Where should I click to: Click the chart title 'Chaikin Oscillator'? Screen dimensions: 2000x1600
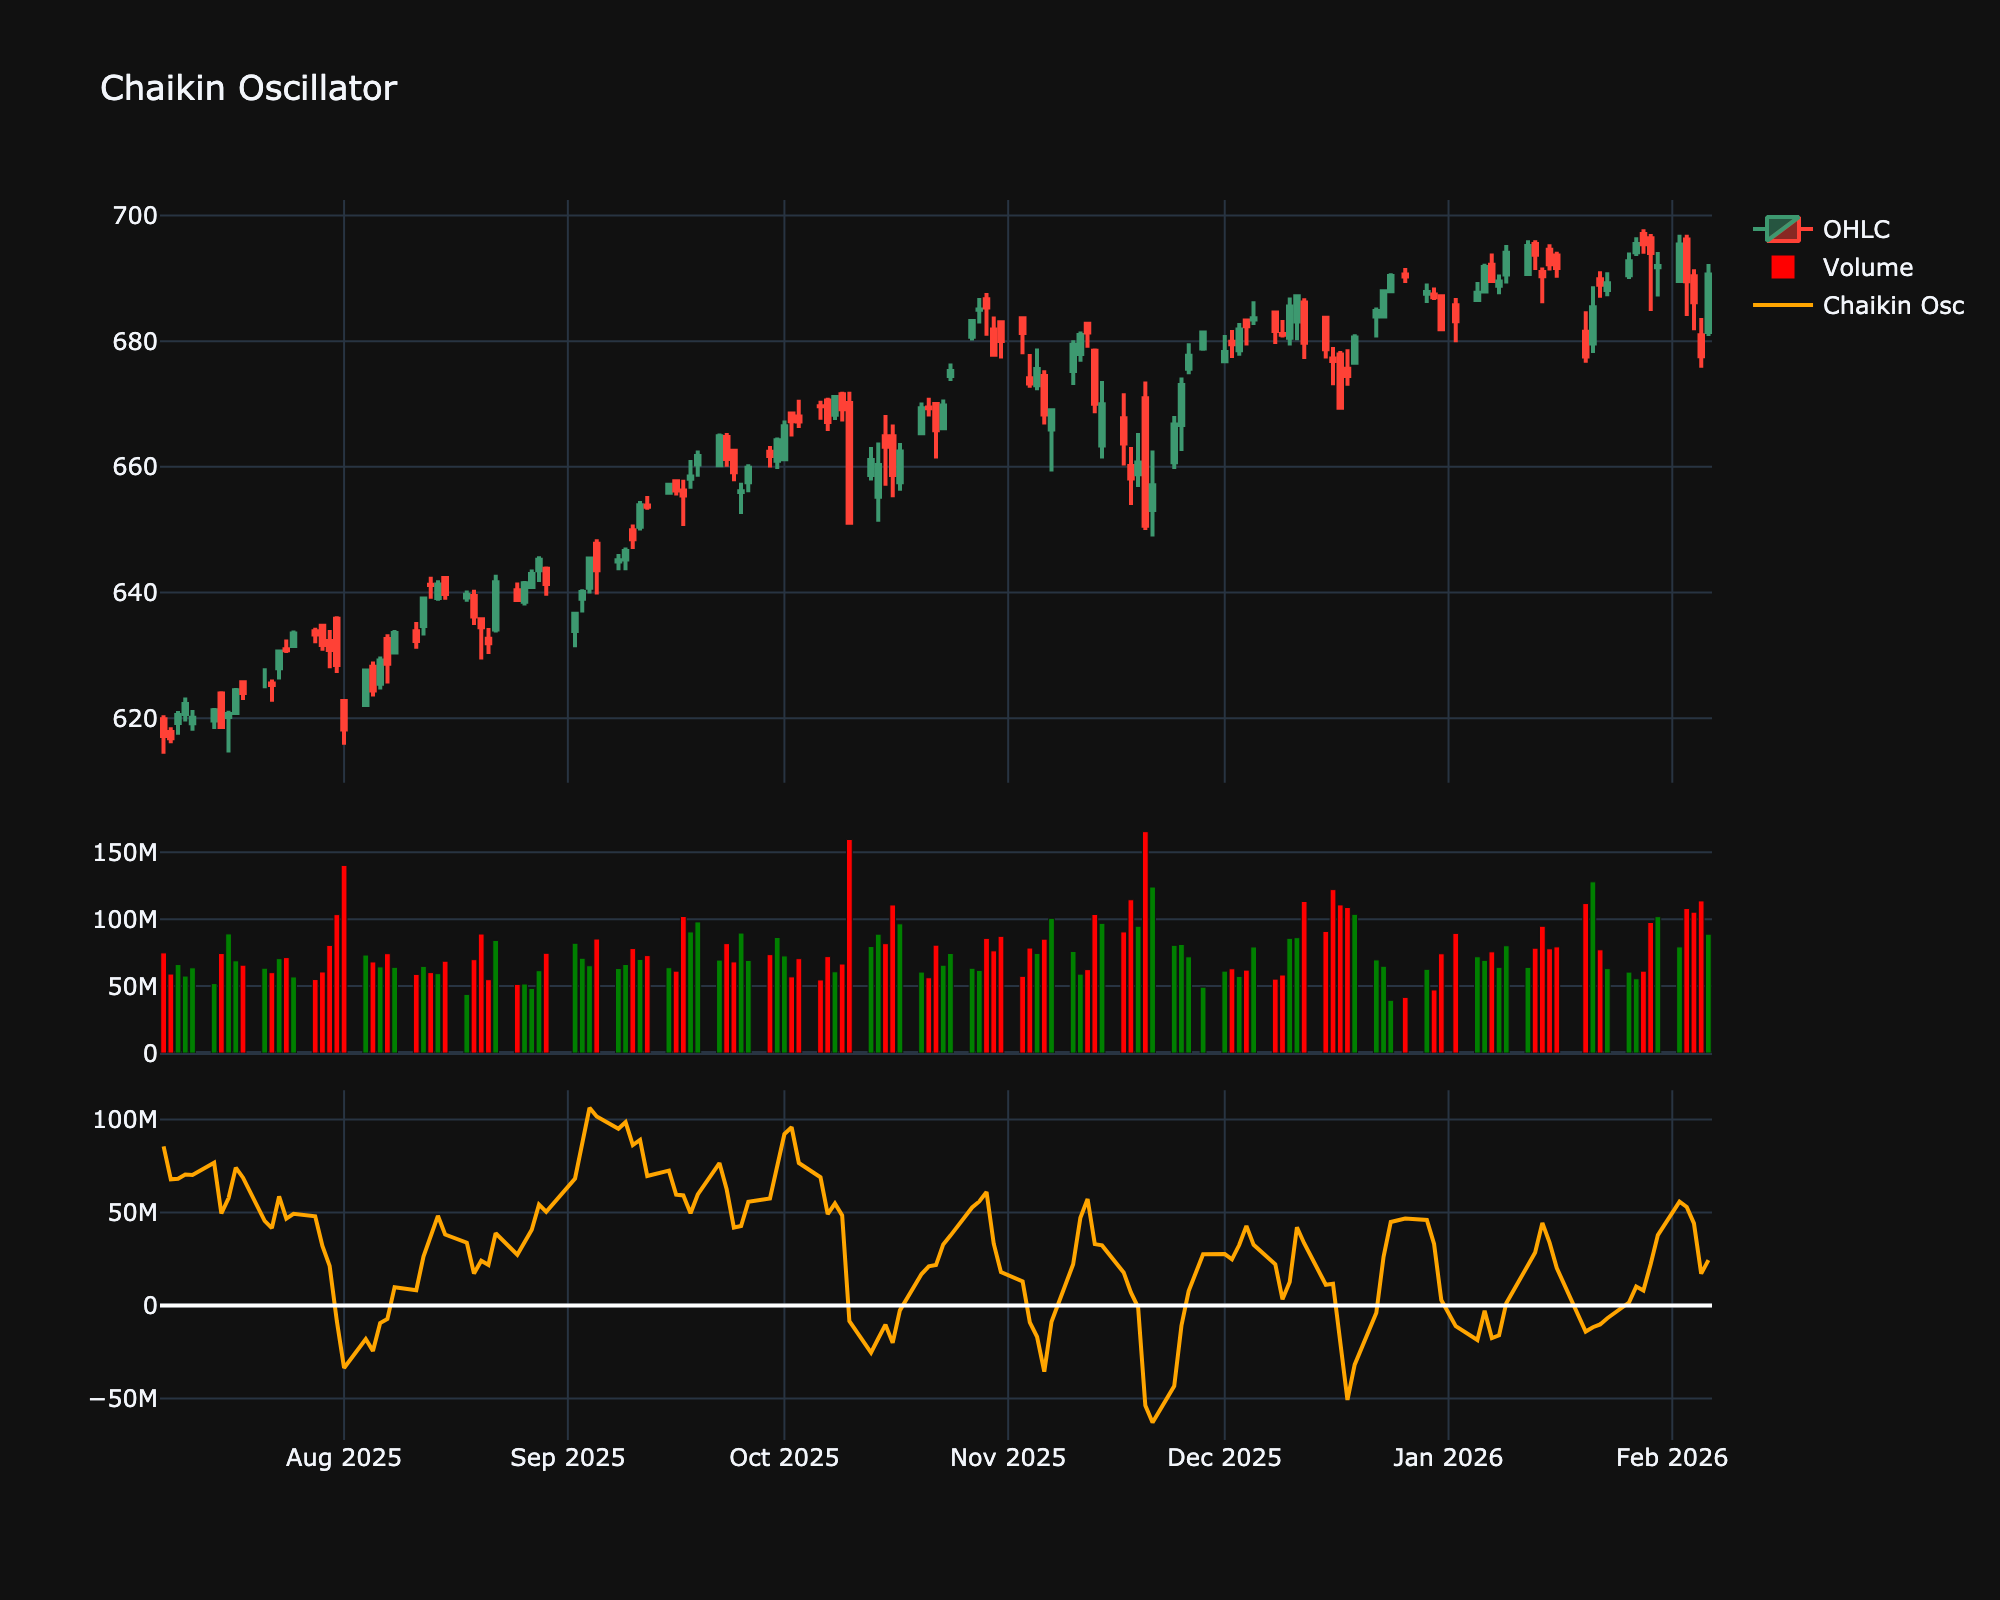[x=248, y=88]
